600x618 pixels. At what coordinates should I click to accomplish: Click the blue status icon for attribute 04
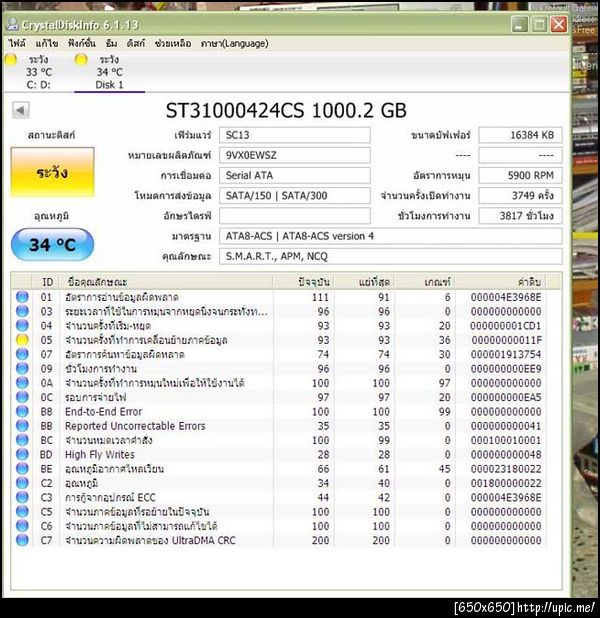(22, 325)
